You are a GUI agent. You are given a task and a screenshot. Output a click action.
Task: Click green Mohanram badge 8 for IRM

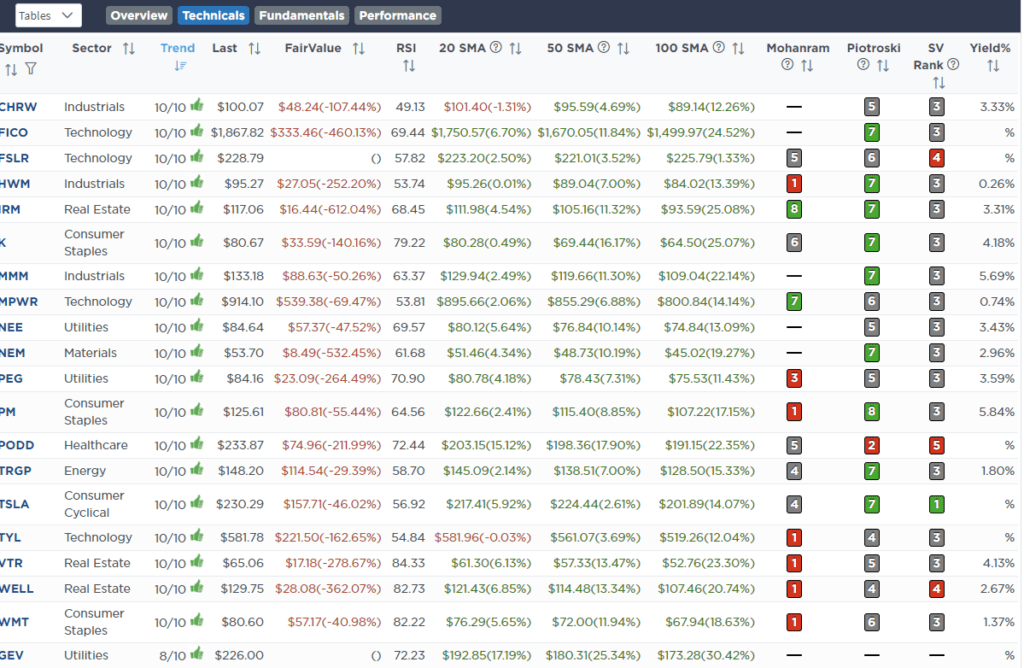pyautogui.click(x=794, y=210)
